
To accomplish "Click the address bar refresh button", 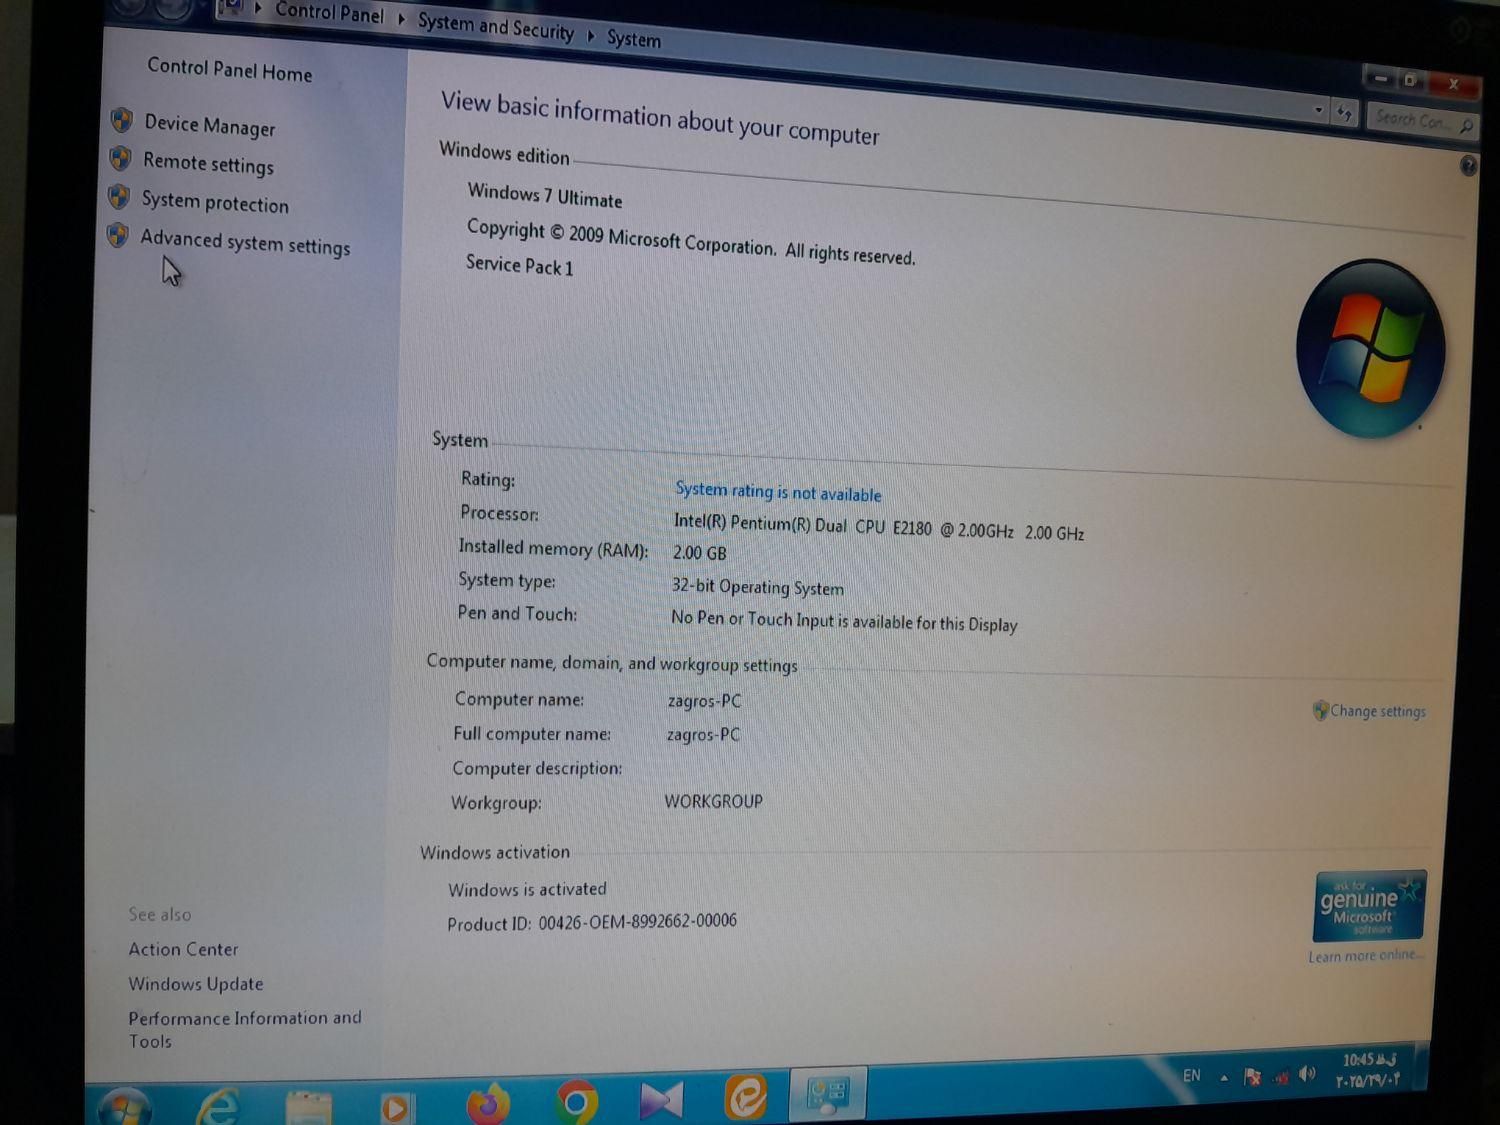I will tap(1344, 113).
